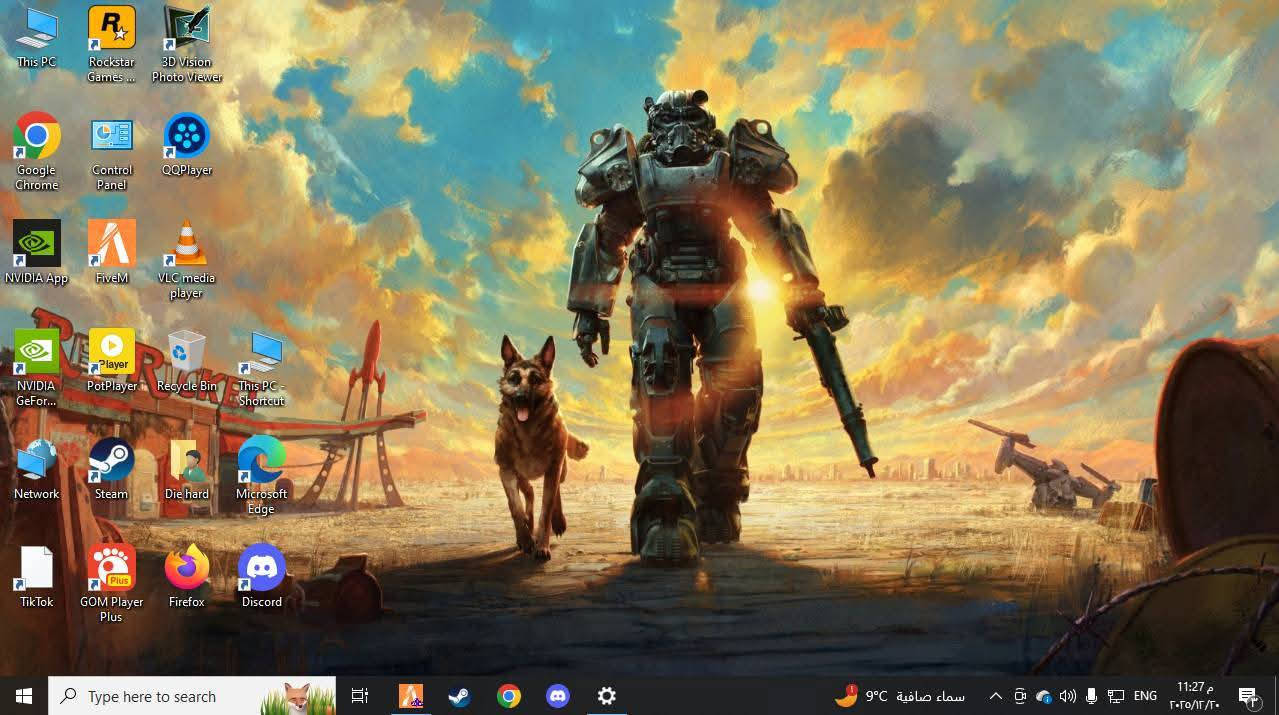Switch the ENG input language indicator
Screen dimensions: 1279x715
coord(1145,696)
